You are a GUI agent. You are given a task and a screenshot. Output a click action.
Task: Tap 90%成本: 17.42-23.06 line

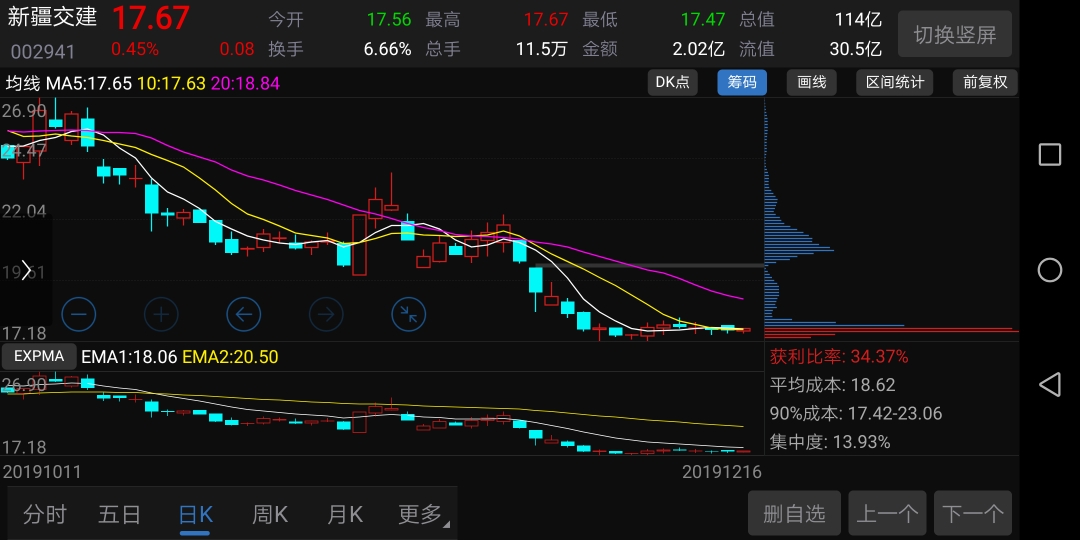856,413
